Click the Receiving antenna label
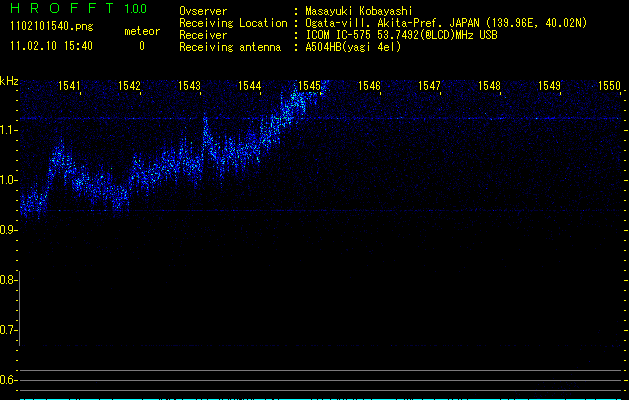Screen dimensions: 629x400 (x=228, y=47)
